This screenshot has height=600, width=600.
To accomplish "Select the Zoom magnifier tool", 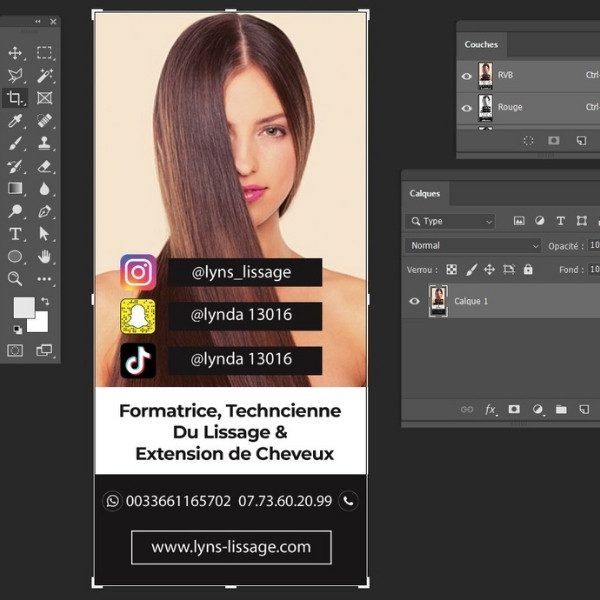I will point(15,279).
